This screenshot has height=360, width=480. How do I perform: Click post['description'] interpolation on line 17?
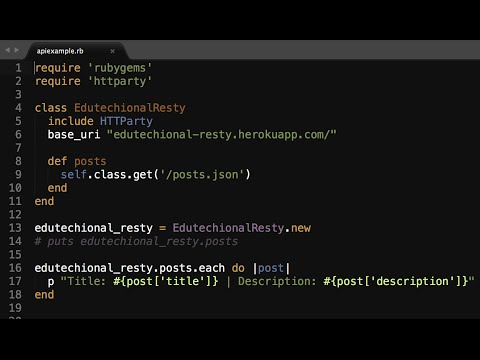pos(396,281)
